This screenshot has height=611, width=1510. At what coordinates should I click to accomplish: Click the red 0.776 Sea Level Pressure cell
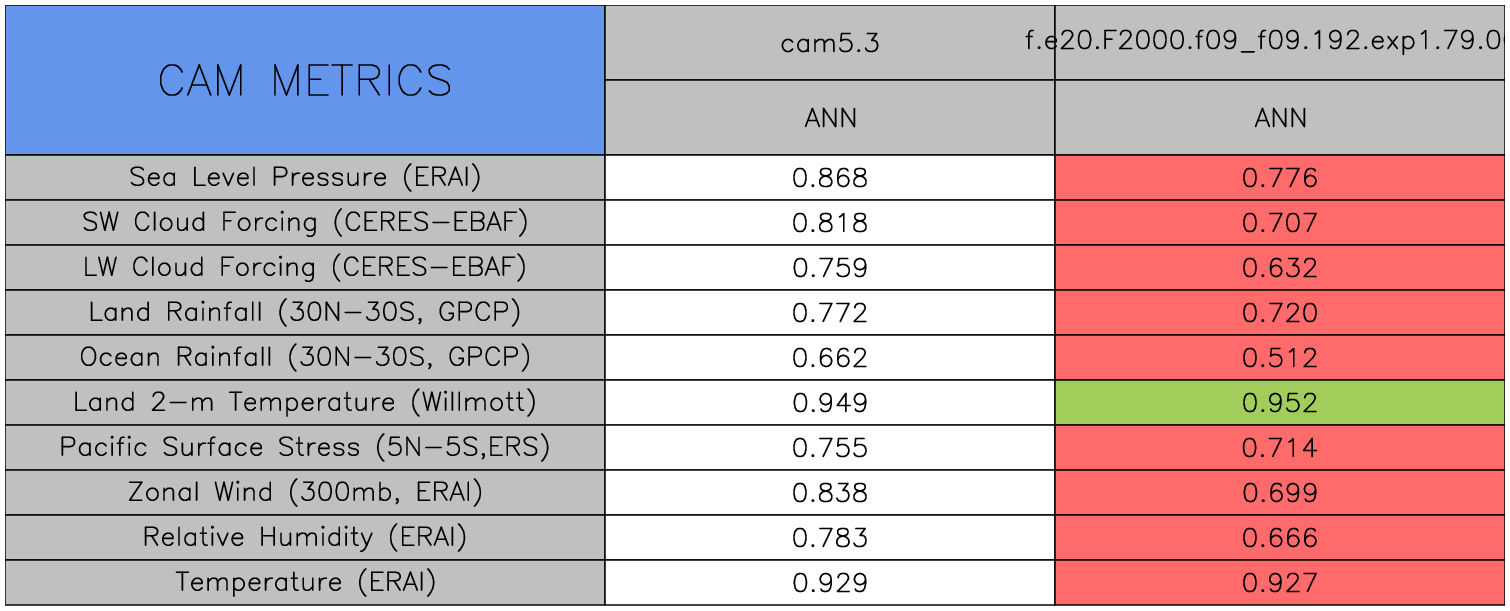[1280, 178]
